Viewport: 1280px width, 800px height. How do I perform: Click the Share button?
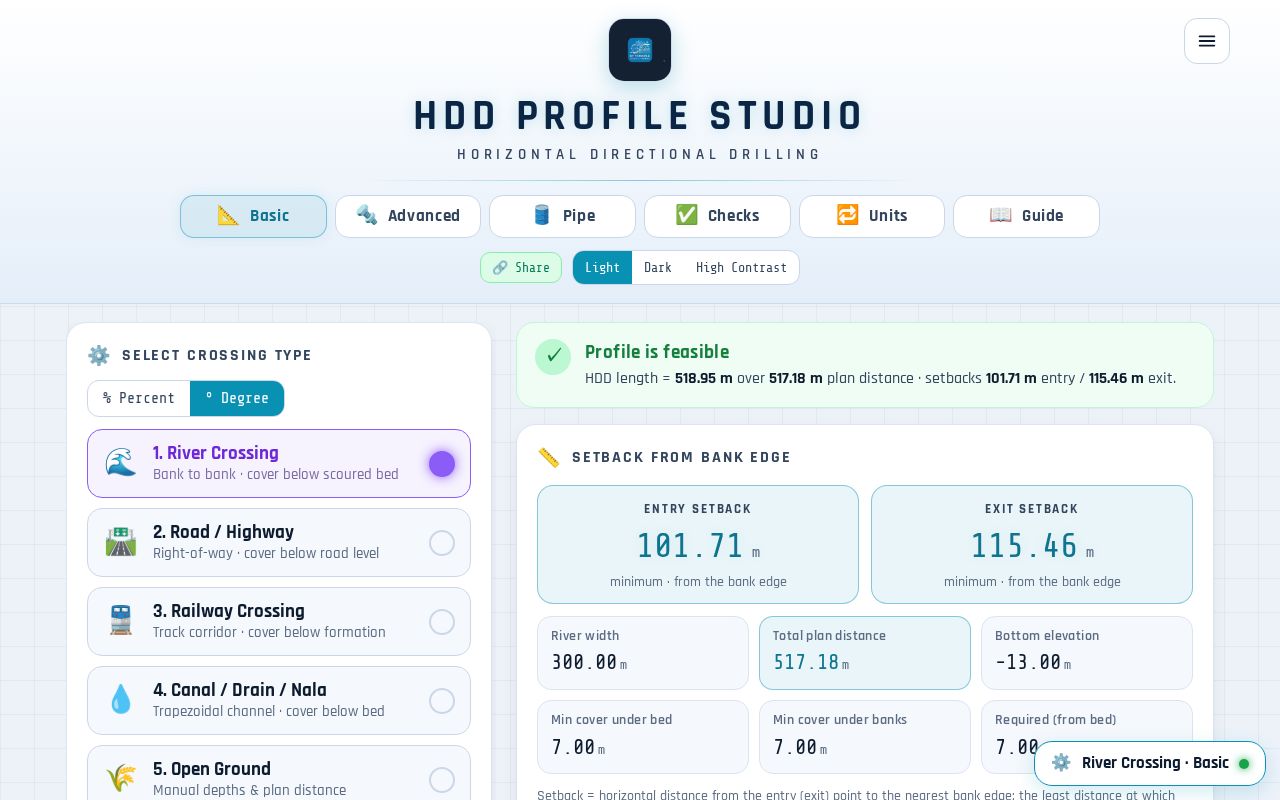[x=521, y=268]
